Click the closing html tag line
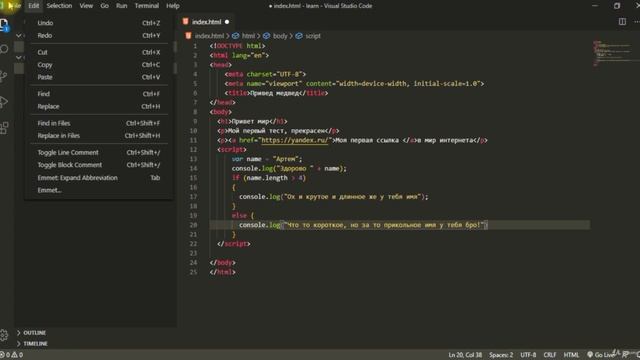Viewport: 640px width, 360px height. (222, 272)
